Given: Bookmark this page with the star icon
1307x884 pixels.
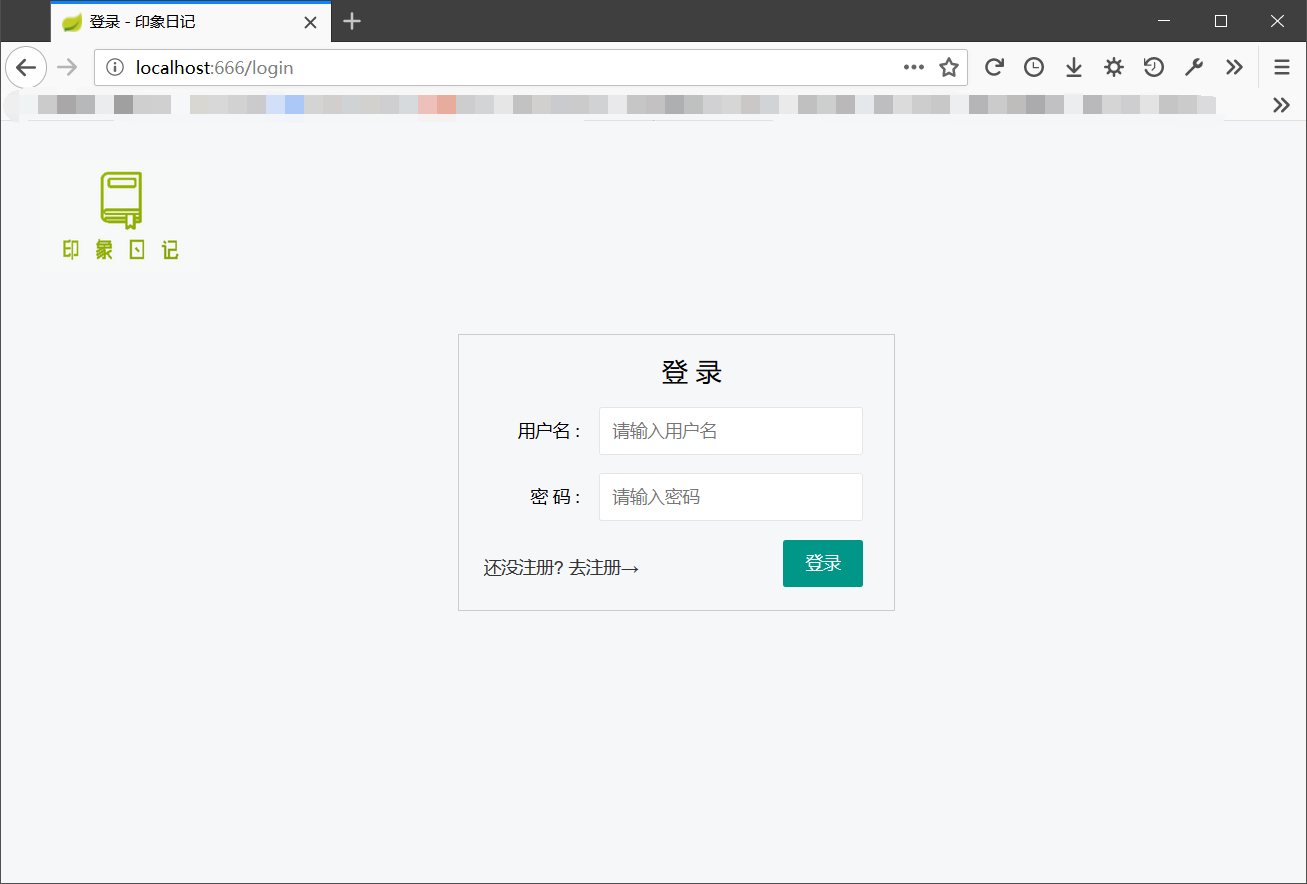Looking at the screenshot, I should click(948, 67).
